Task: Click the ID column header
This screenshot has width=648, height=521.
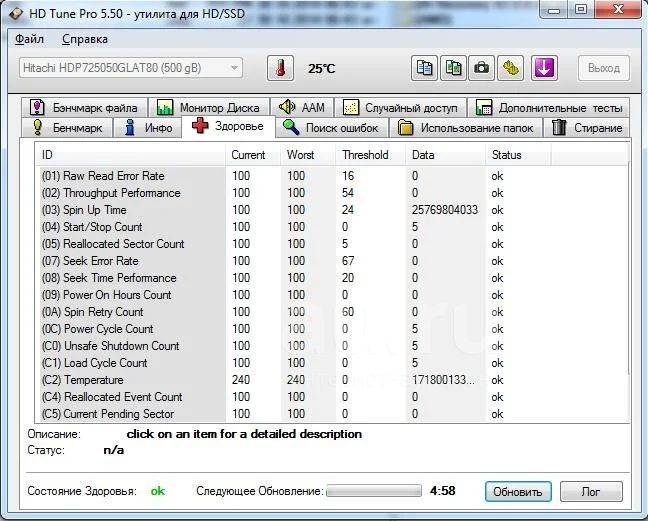Action: click(130, 155)
